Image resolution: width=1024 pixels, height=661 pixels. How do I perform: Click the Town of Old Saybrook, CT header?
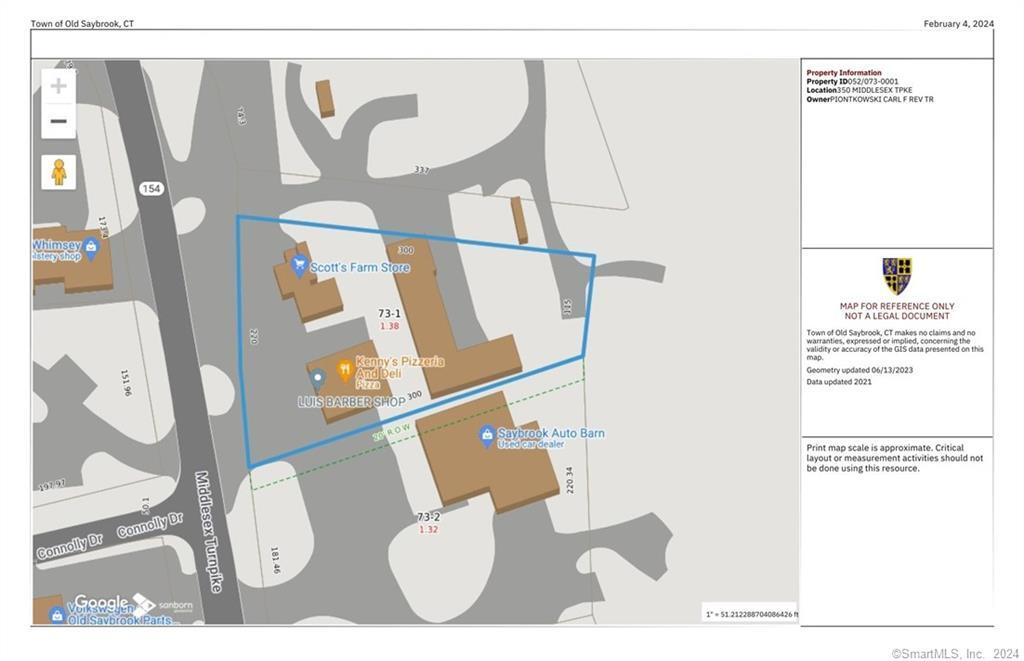coord(82,24)
